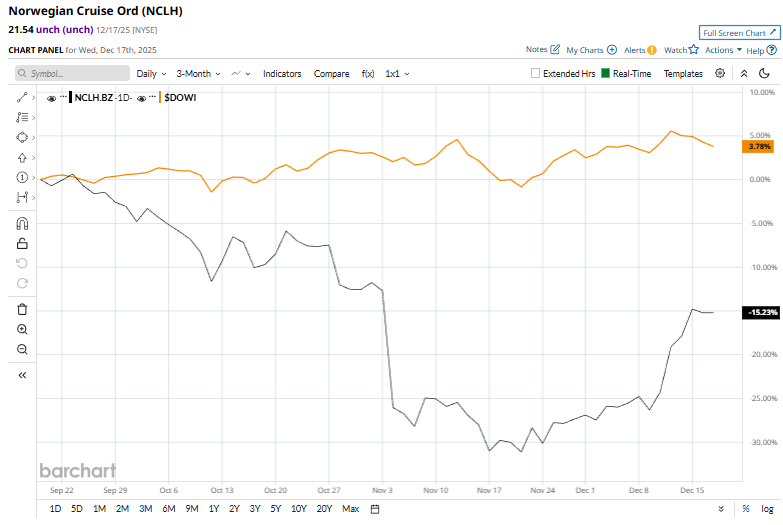Zoom out with the magnifier minus
783x525 pixels.
coord(22,349)
